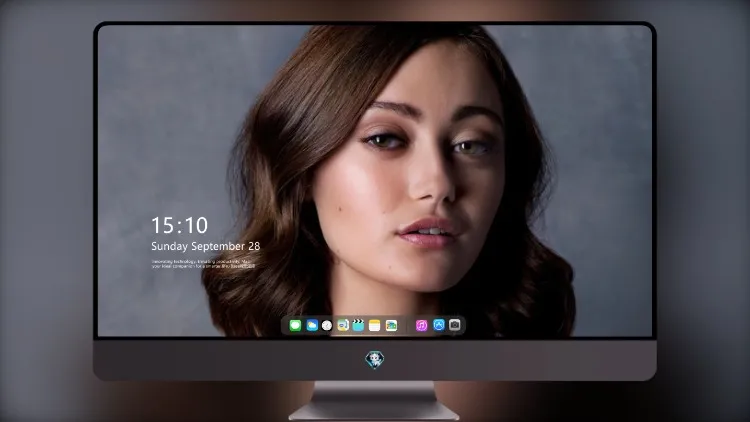This screenshot has height=422, width=750.
Task: Select the Sunday September 28 date text
Action: click(206, 246)
